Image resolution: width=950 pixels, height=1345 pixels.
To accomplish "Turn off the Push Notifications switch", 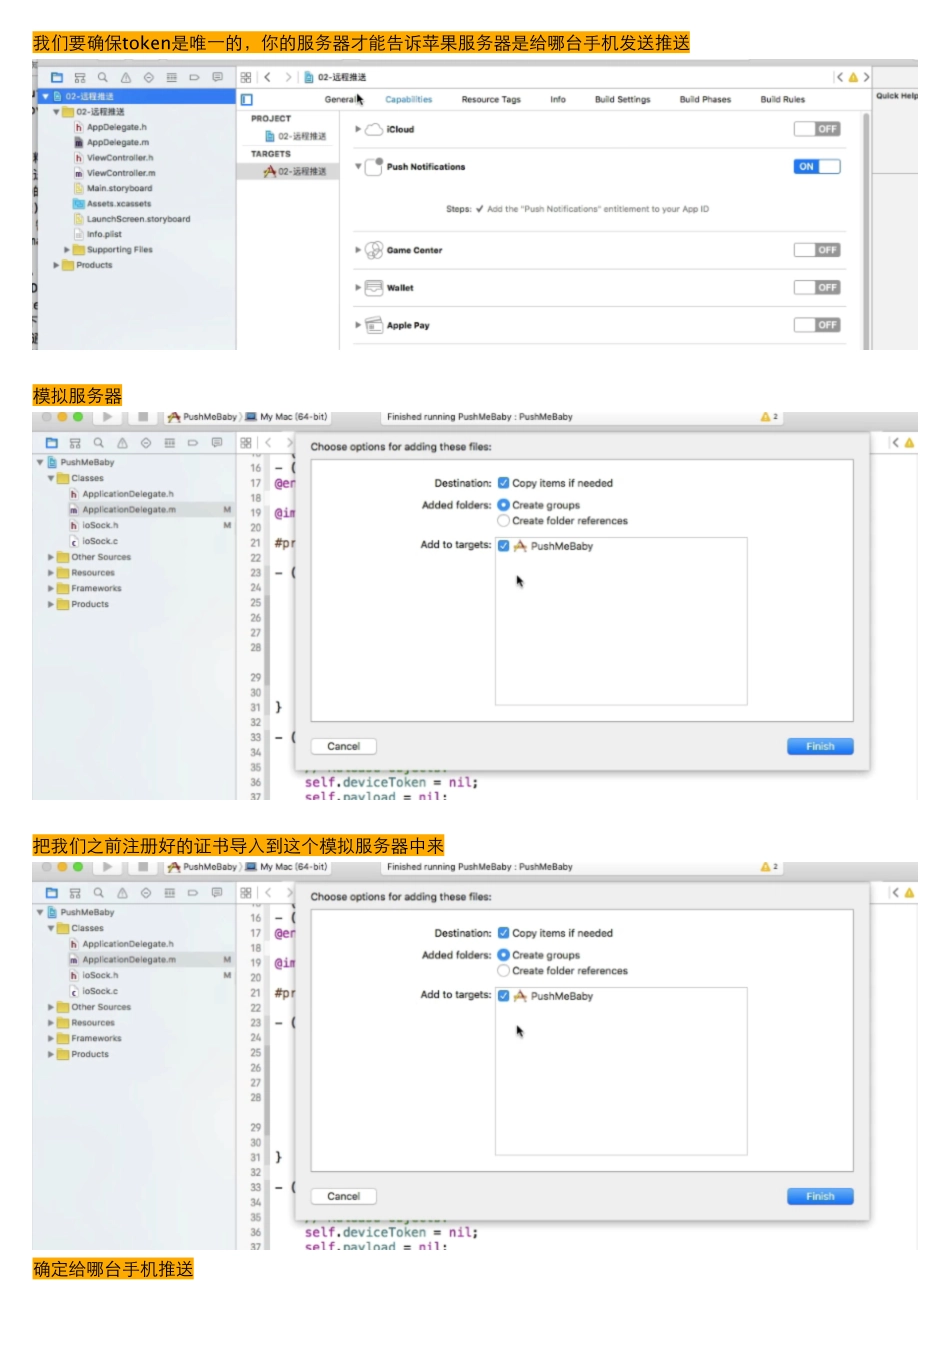I will click(816, 167).
